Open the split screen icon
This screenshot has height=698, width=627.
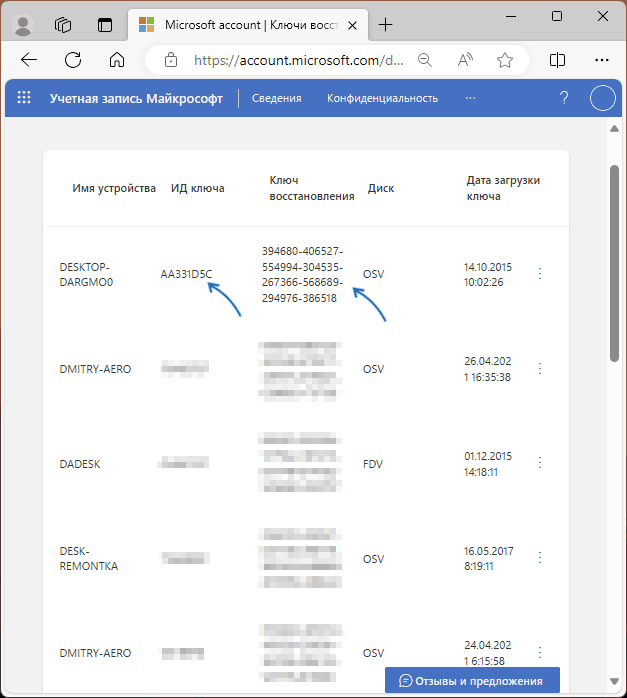[x=557, y=60]
